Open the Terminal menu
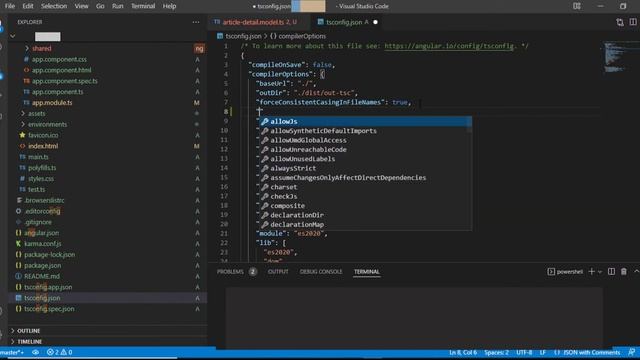This screenshot has height=360, width=640. [143, 6]
